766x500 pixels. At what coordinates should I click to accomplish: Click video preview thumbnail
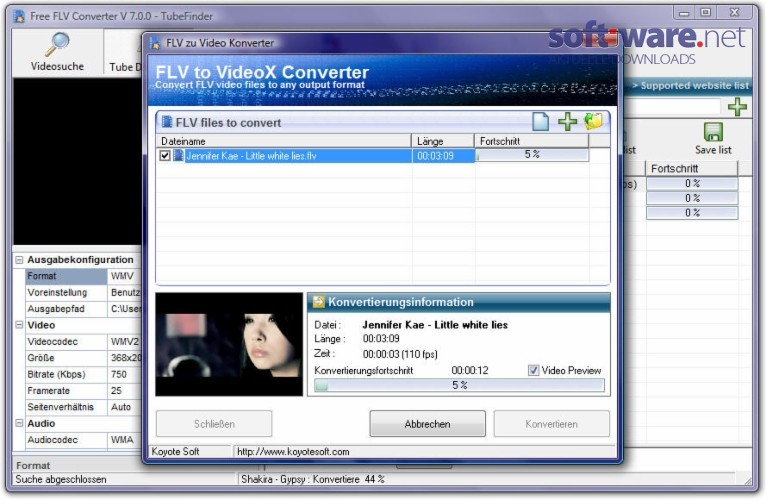coord(229,344)
